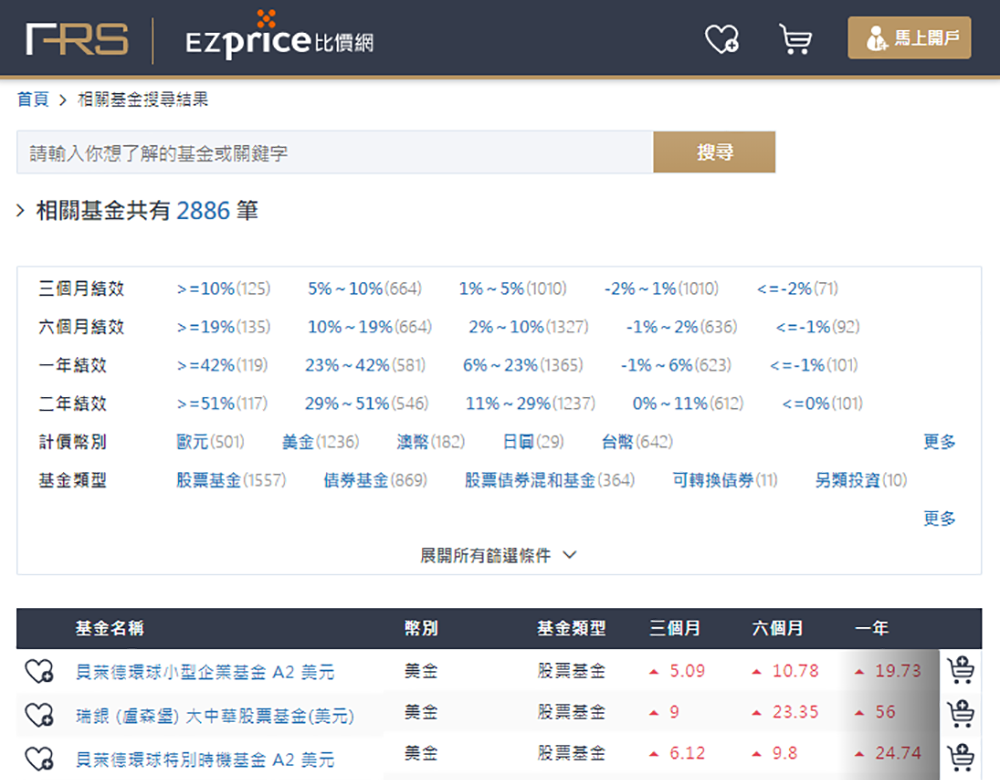Open the favorites heart icon in header
This screenshot has width=1000, height=780.
722,39
